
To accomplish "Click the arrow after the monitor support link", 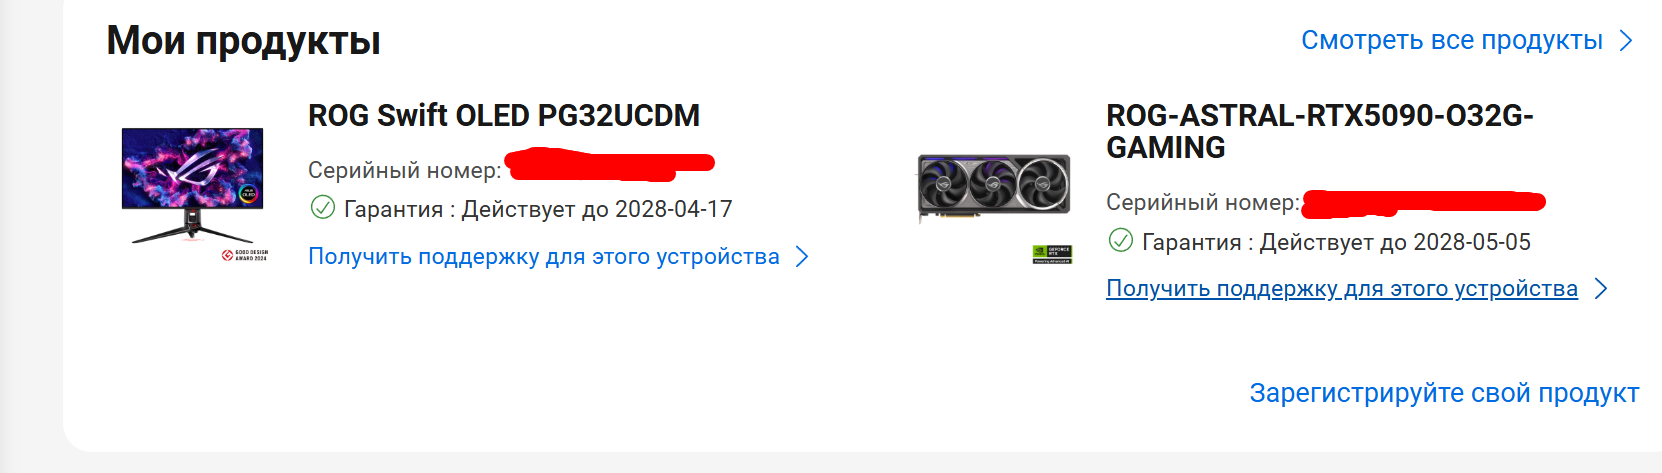I will click(801, 257).
